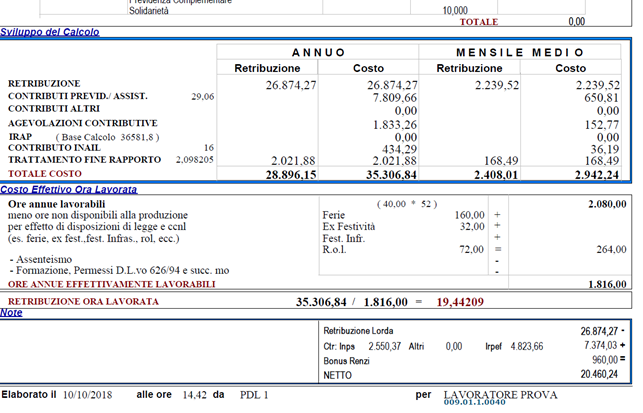Select monthly total cost 2.942,24
643x413 pixels.
coord(597,175)
